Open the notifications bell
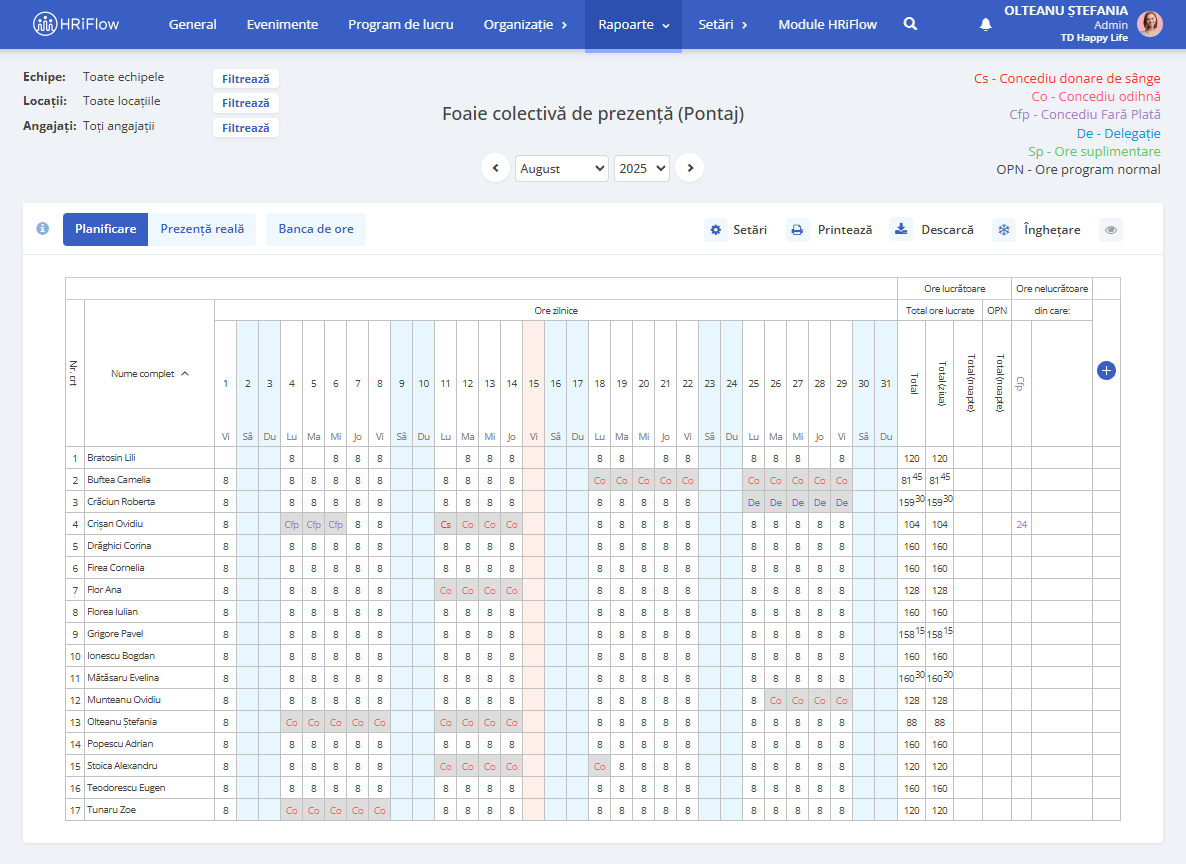Image resolution: width=1186 pixels, height=864 pixels. point(985,25)
